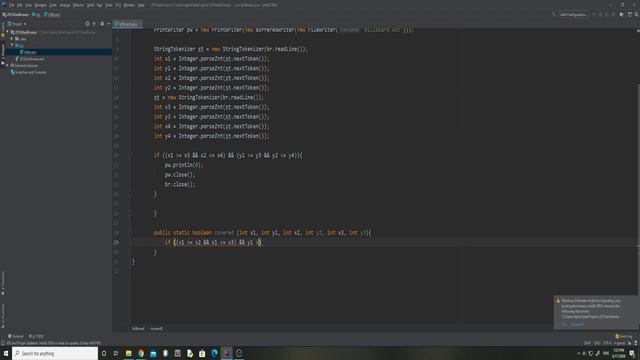
Task: Click the line separator CRLF indicator in status bar
Action: 597,343
